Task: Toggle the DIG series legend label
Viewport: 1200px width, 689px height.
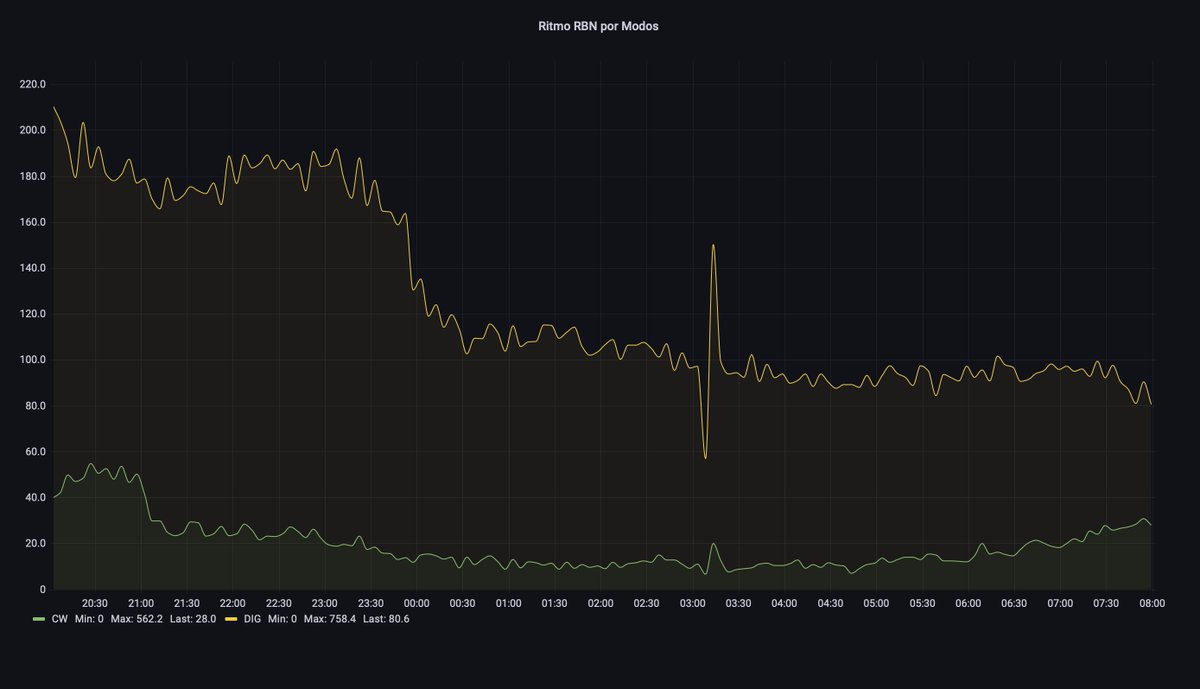Action: click(250, 619)
